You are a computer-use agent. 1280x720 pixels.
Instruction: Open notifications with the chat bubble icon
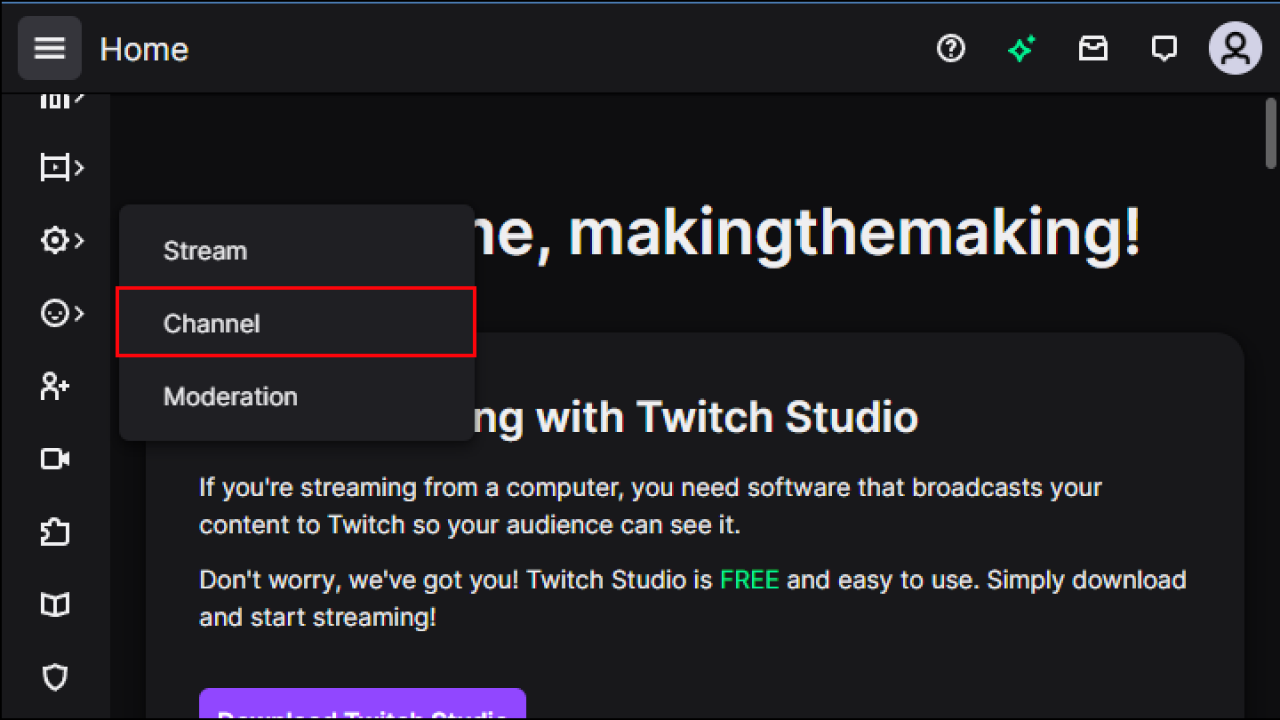tap(1163, 48)
